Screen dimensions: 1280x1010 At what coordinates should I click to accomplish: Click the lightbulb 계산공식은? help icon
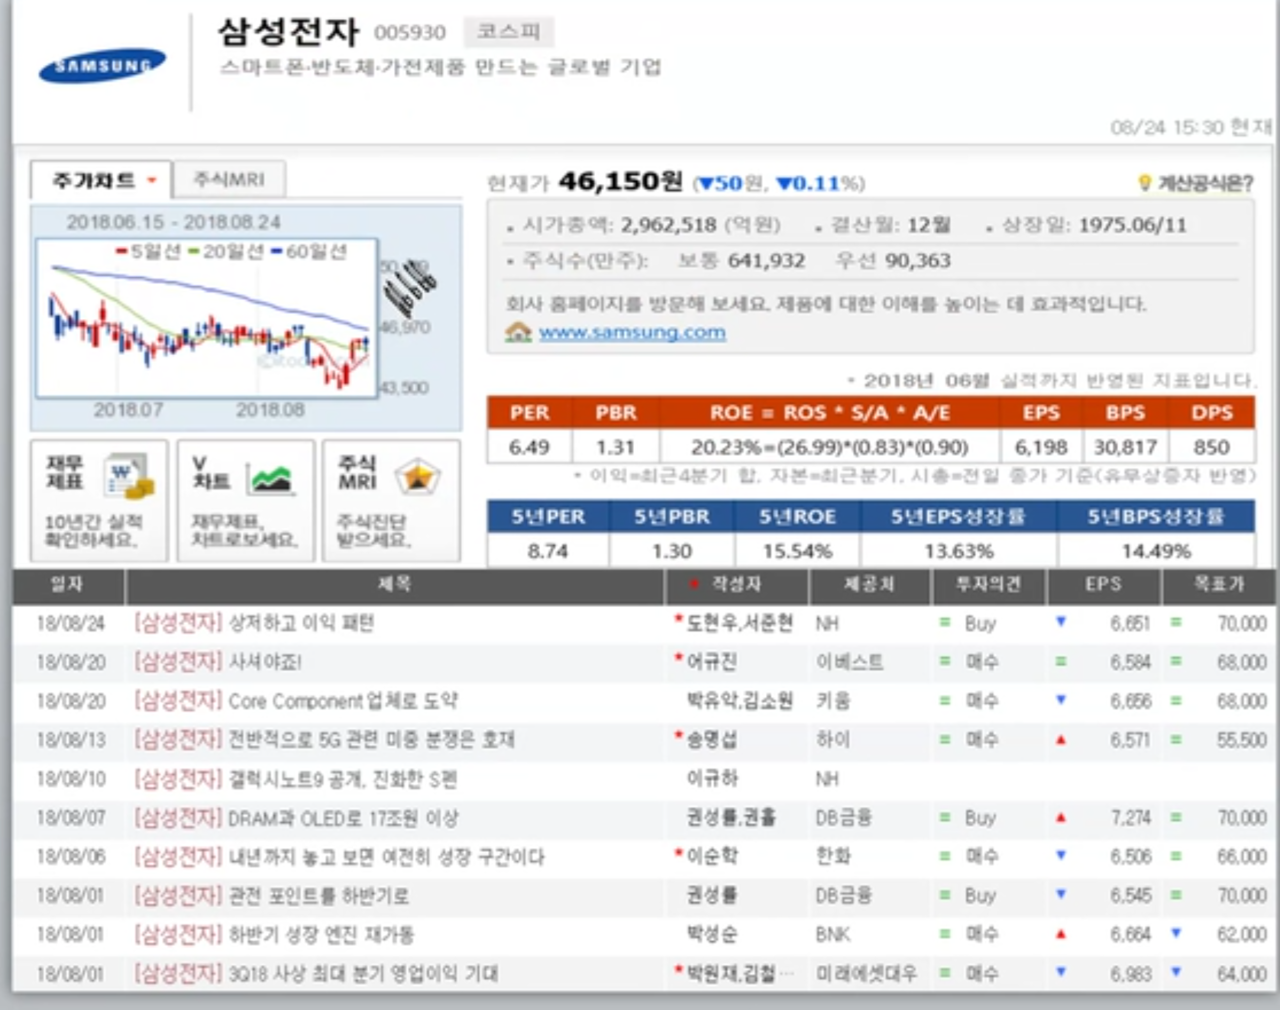click(1145, 183)
